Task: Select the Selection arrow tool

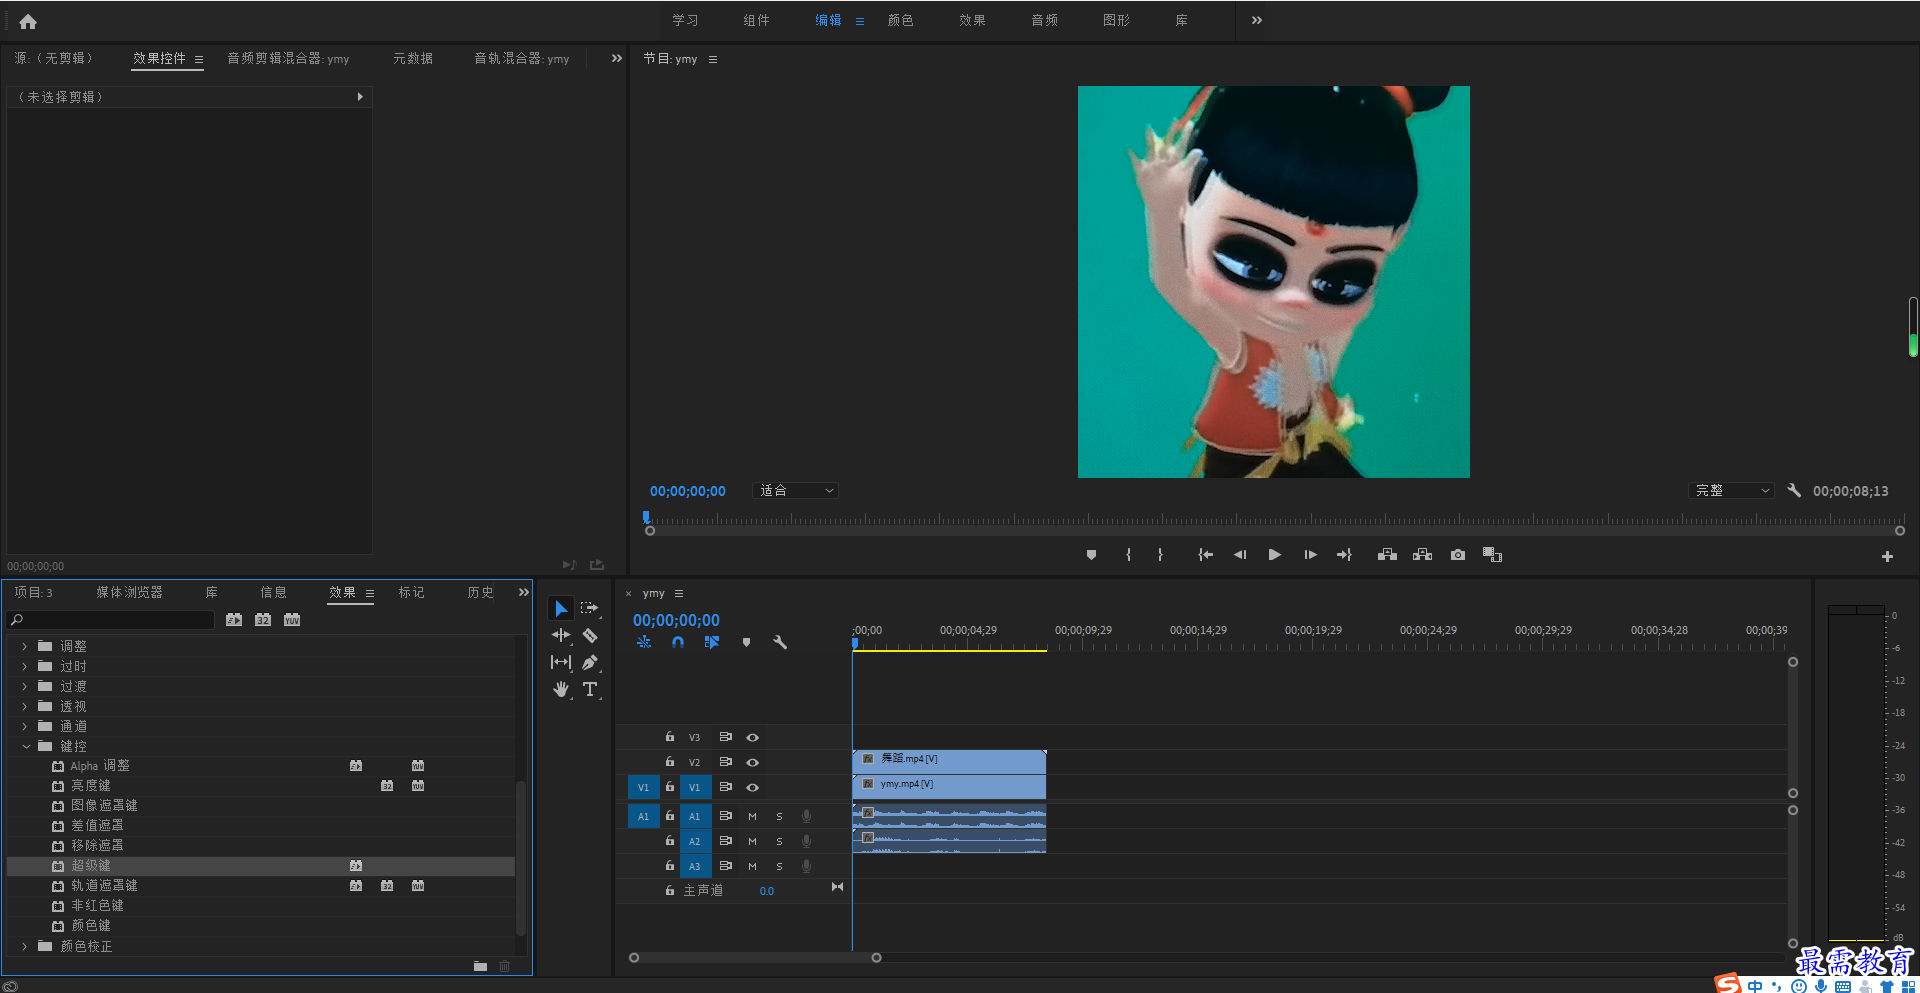Action: (x=561, y=608)
